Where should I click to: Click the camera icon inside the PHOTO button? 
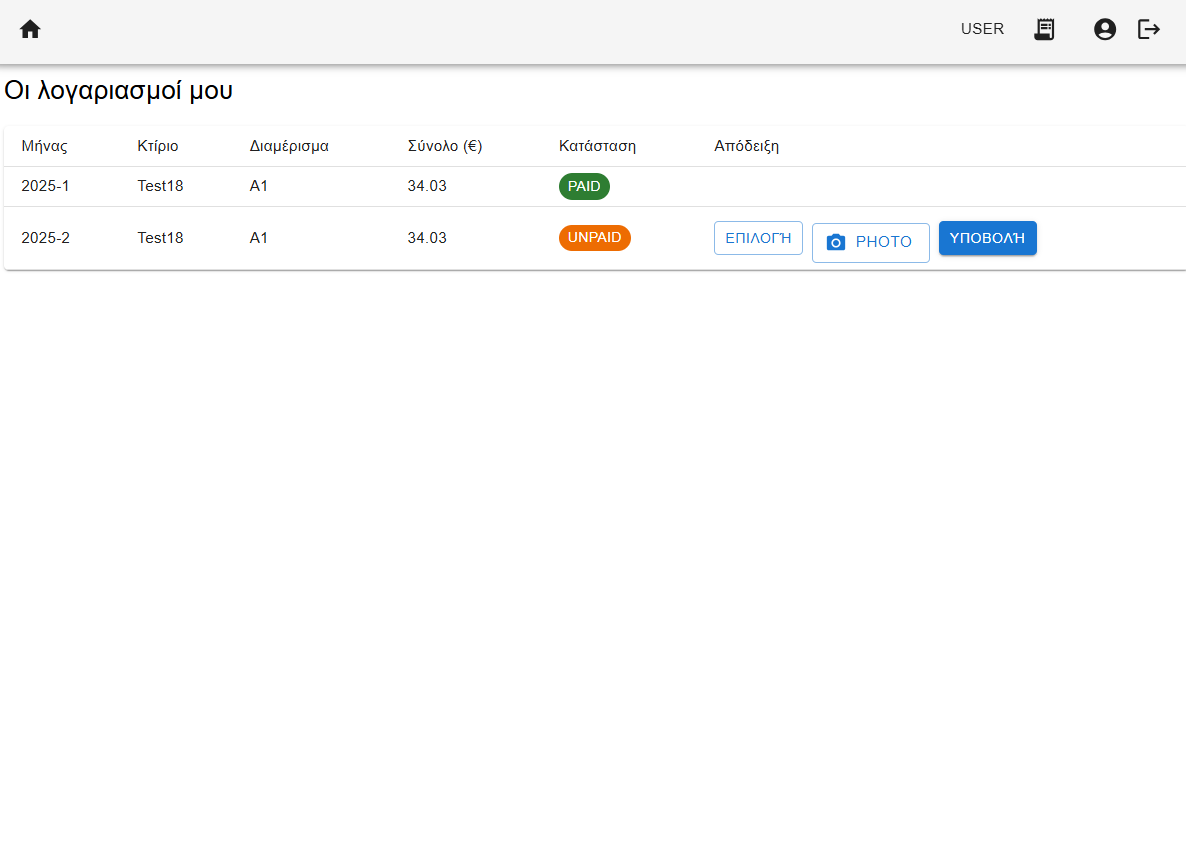coord(838,242)
